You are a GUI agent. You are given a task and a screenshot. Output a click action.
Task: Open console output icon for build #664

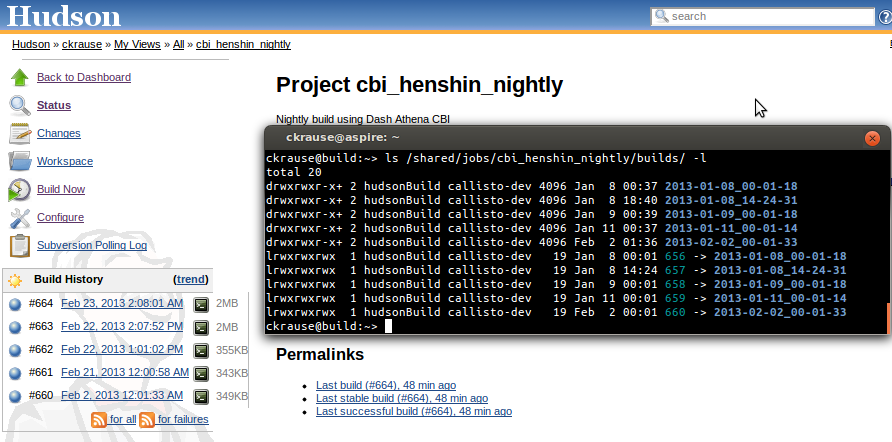tap(200, 304)
